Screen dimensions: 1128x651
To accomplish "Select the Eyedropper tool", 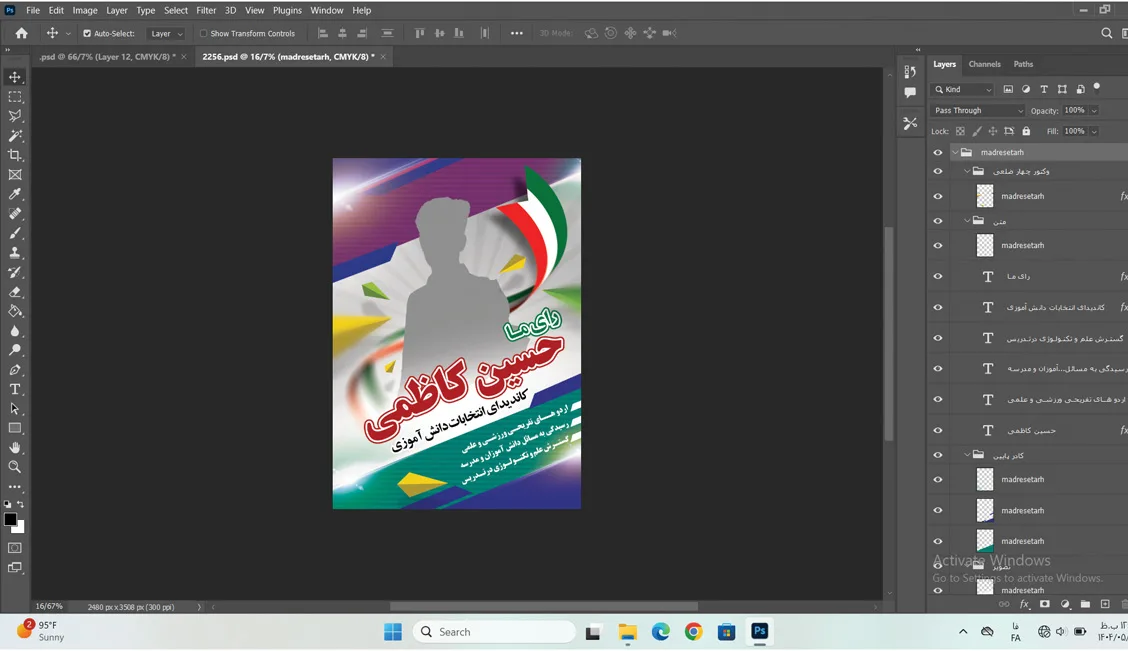I will [14, 194].
